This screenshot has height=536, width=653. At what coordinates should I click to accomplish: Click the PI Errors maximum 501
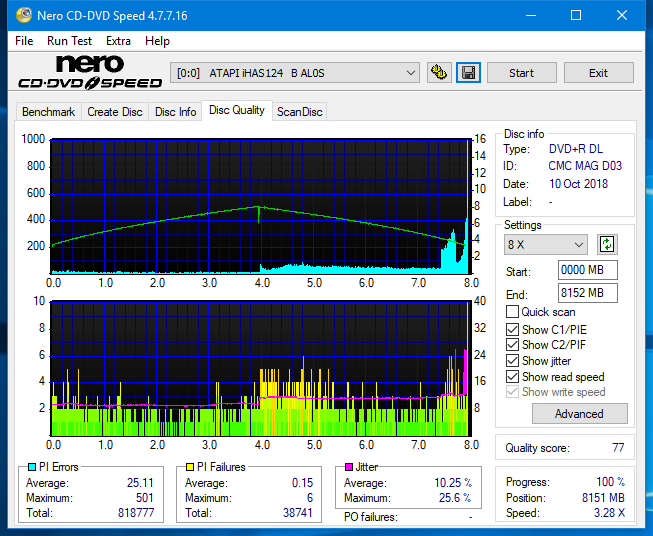coord(145,498)
